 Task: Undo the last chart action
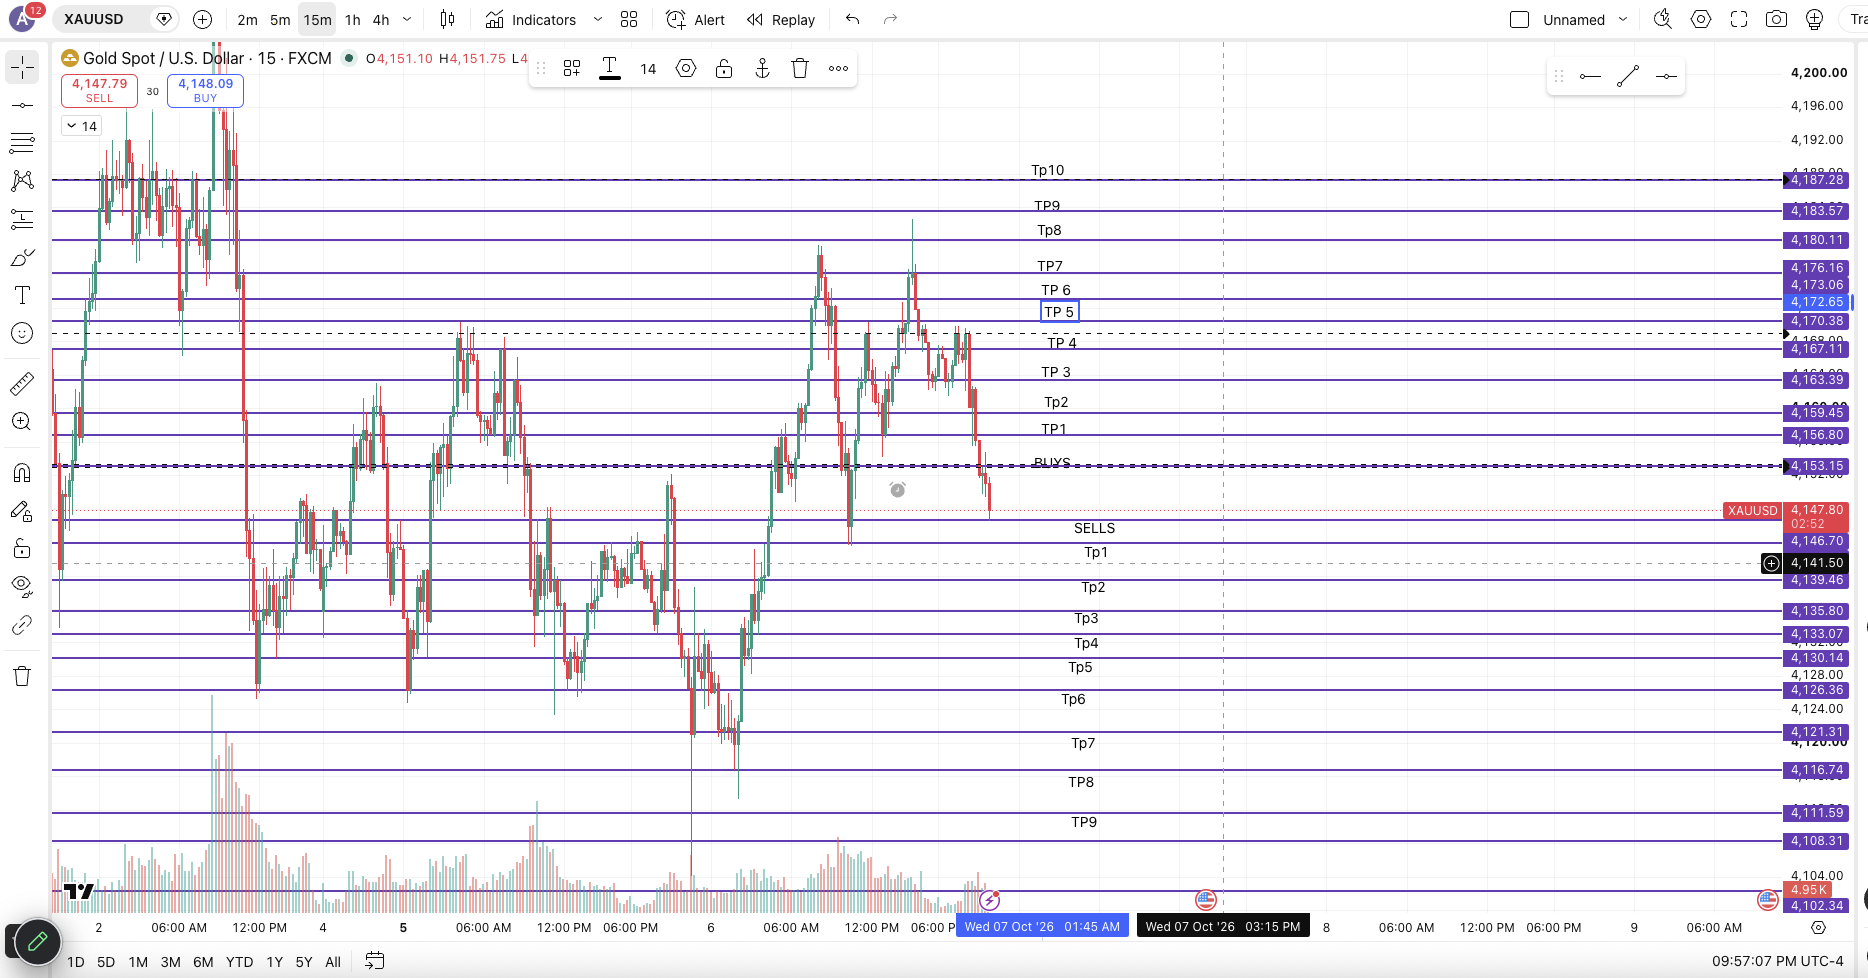[x=852, y=19]
